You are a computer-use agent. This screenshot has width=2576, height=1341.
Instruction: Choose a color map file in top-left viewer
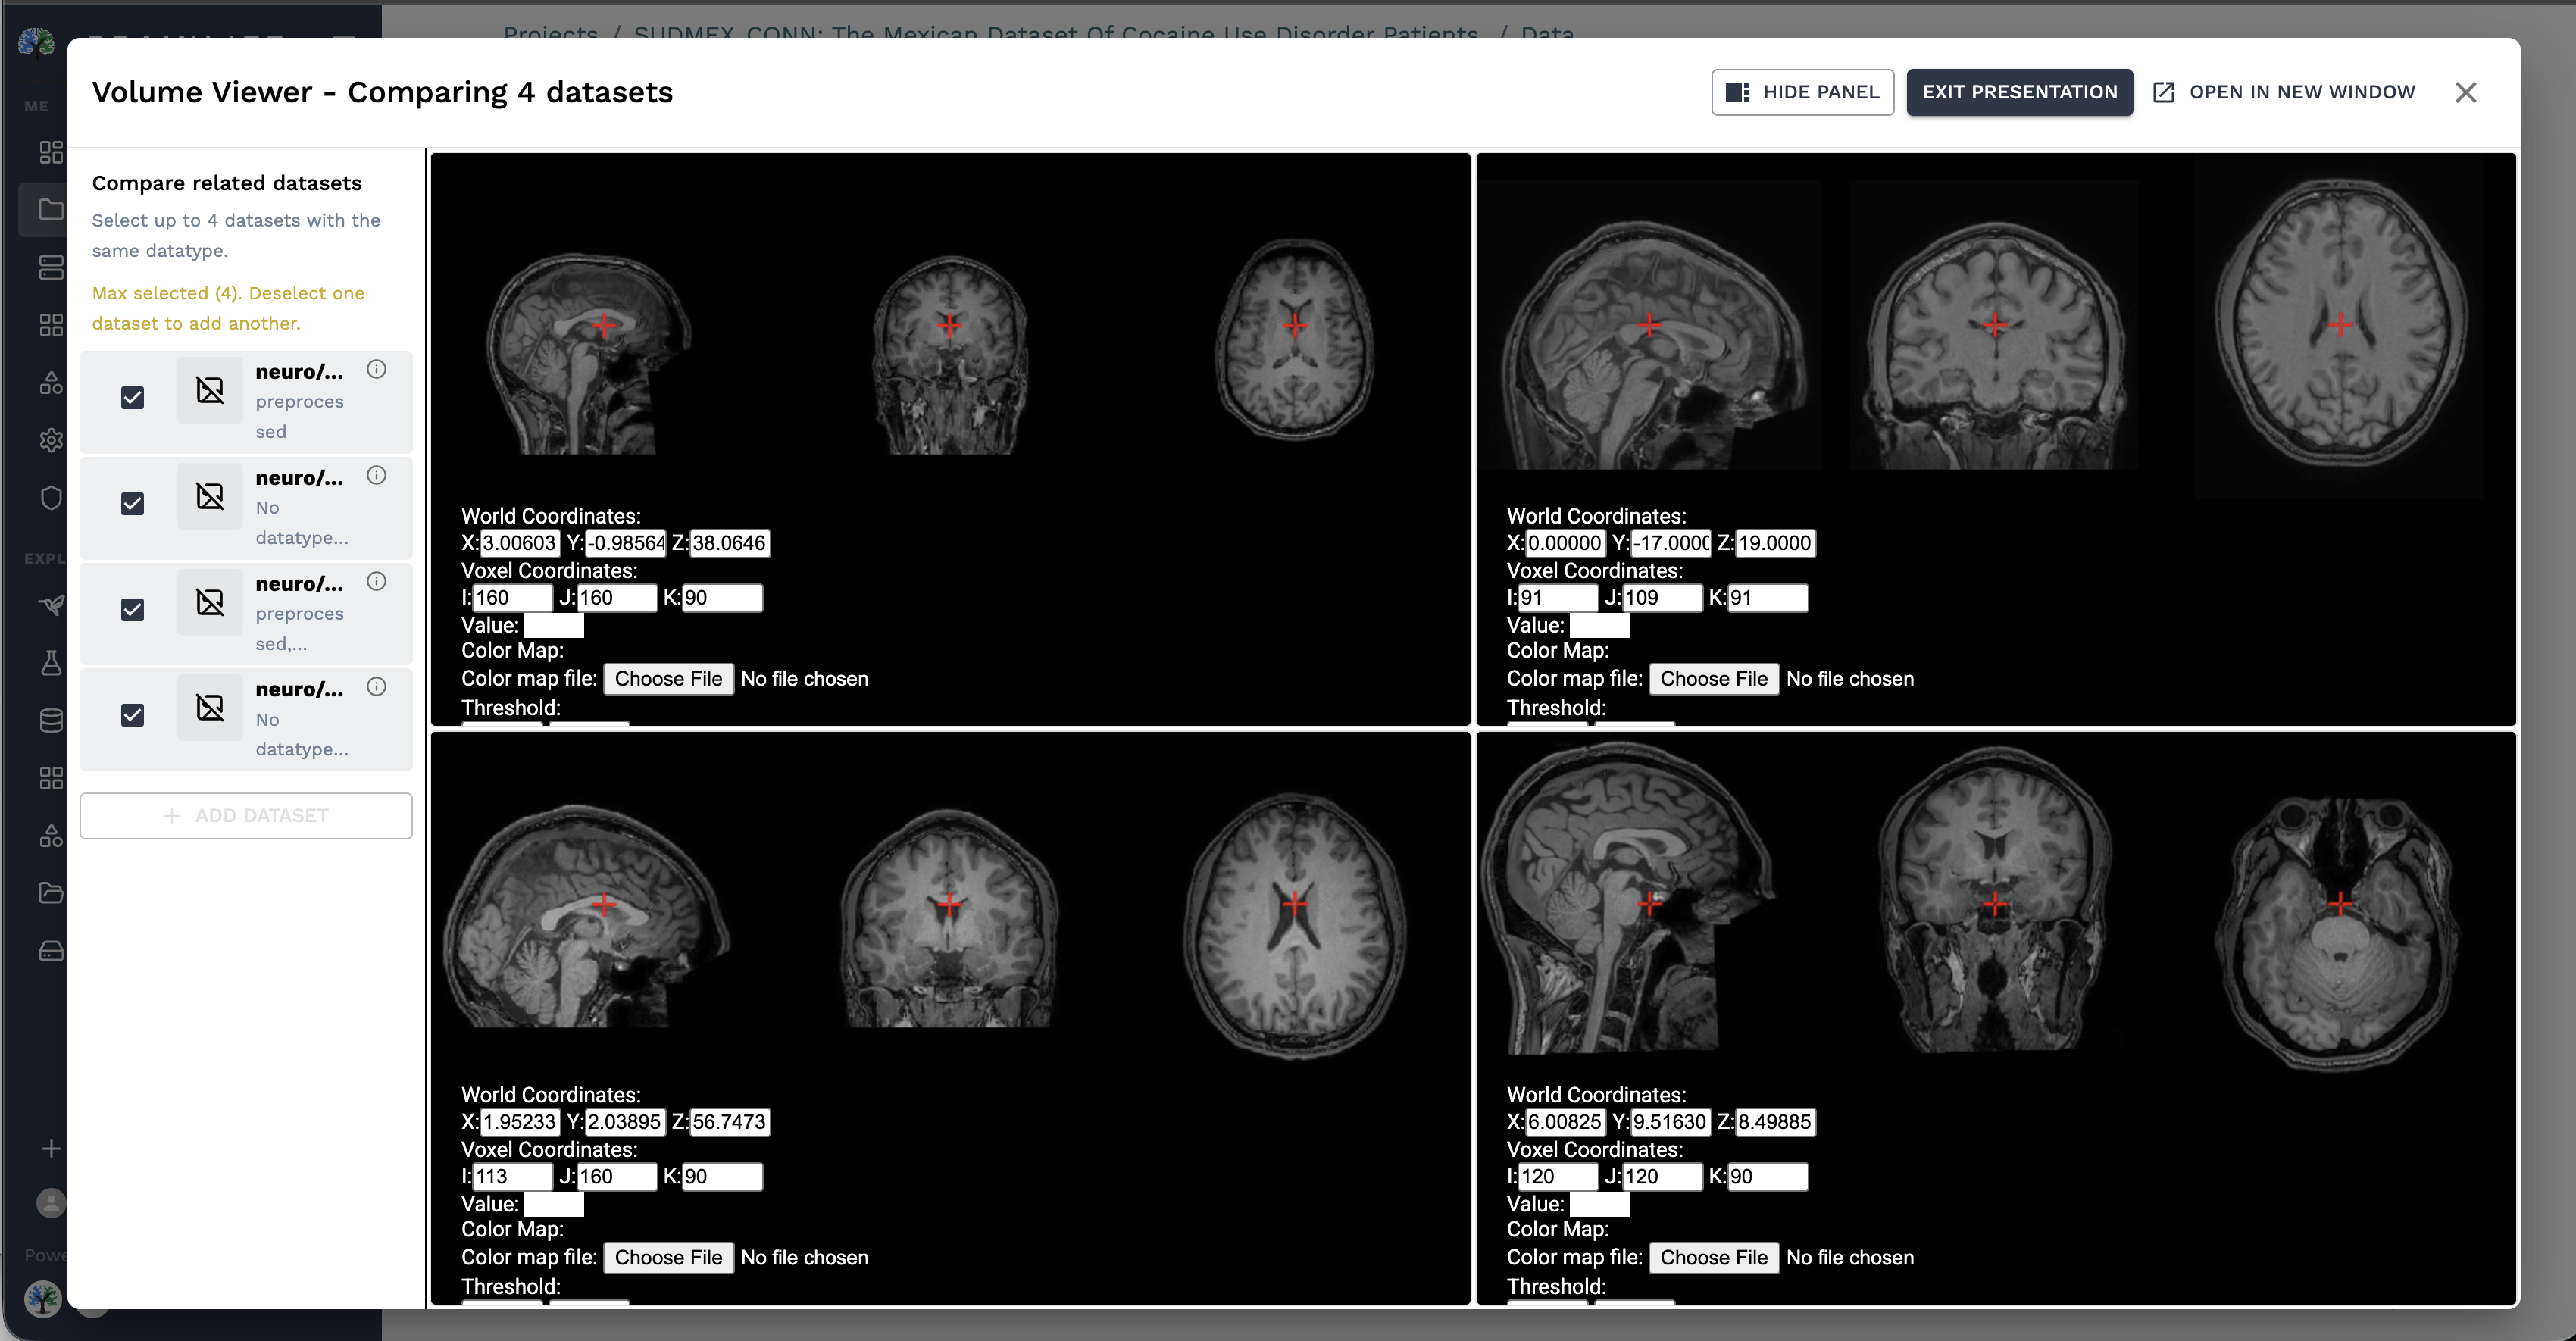[x=668, y=679]
